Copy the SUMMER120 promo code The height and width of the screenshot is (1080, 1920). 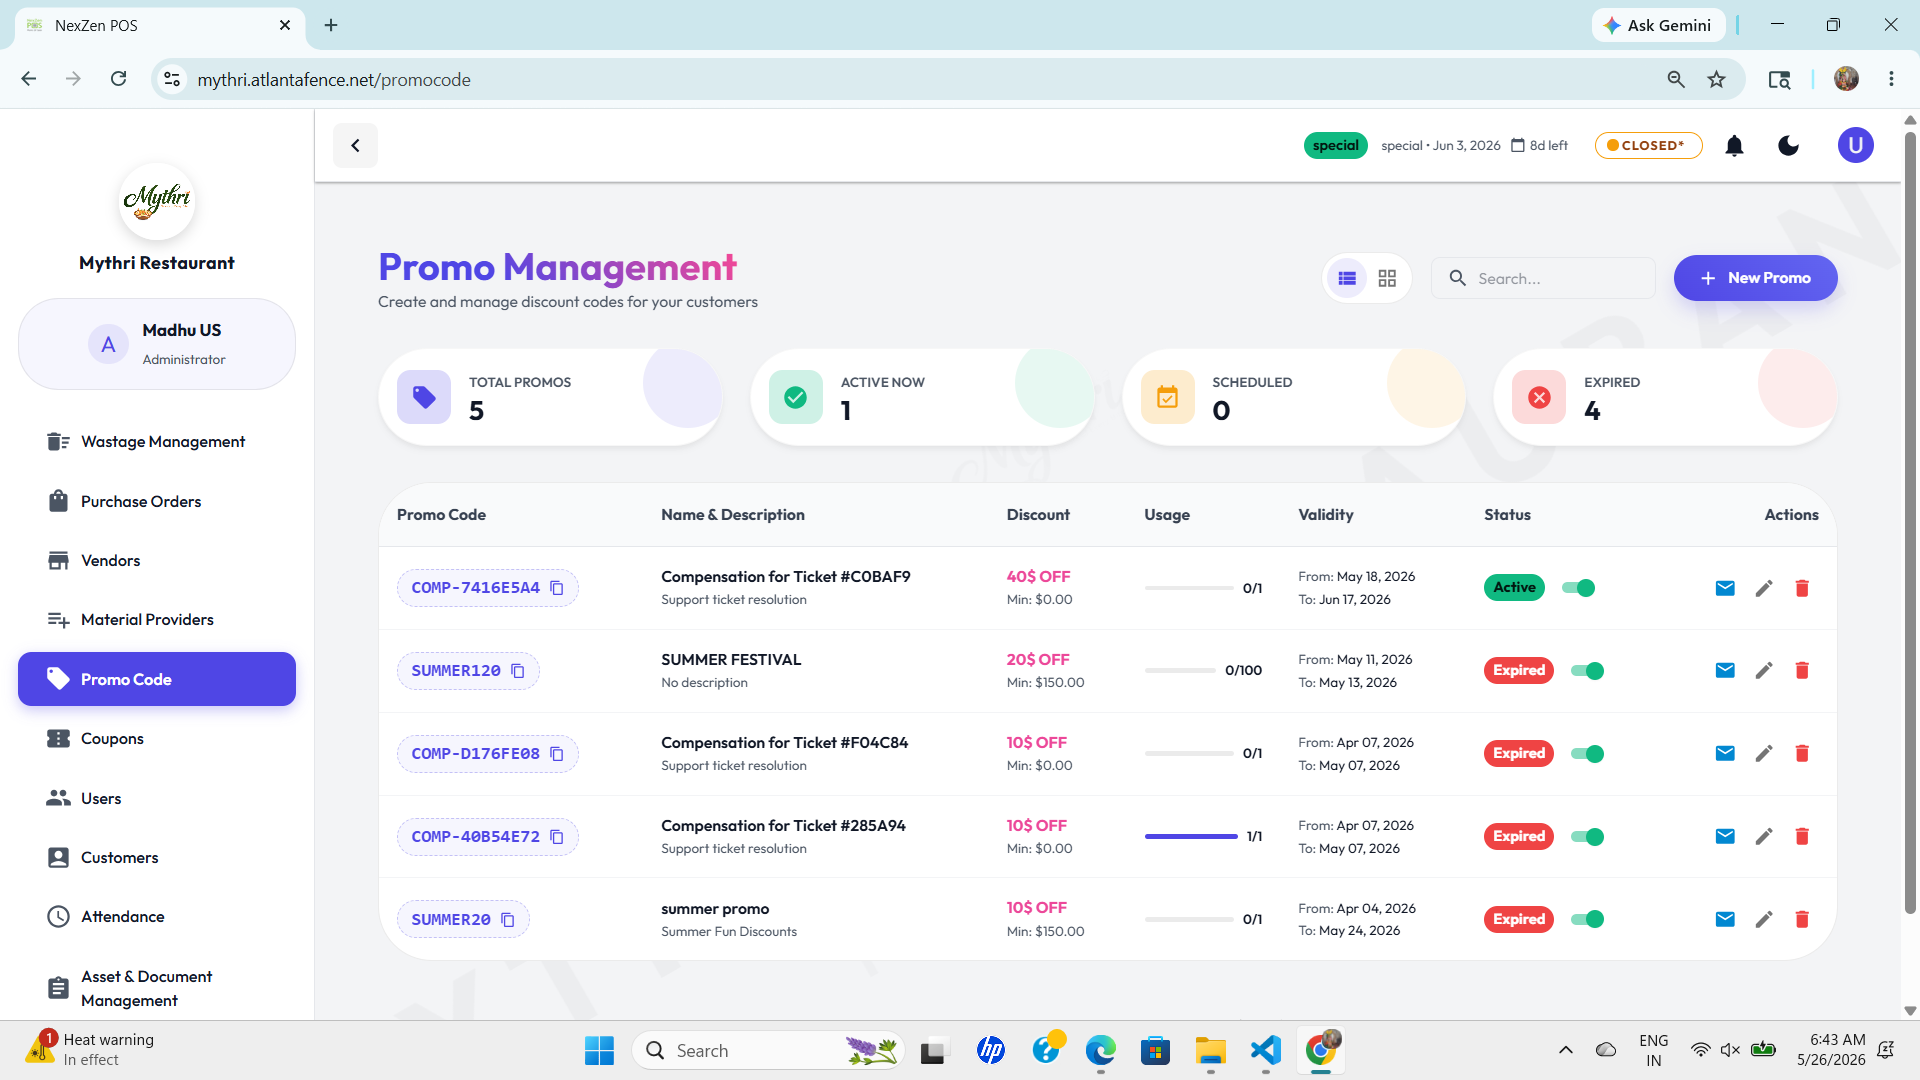518,671
